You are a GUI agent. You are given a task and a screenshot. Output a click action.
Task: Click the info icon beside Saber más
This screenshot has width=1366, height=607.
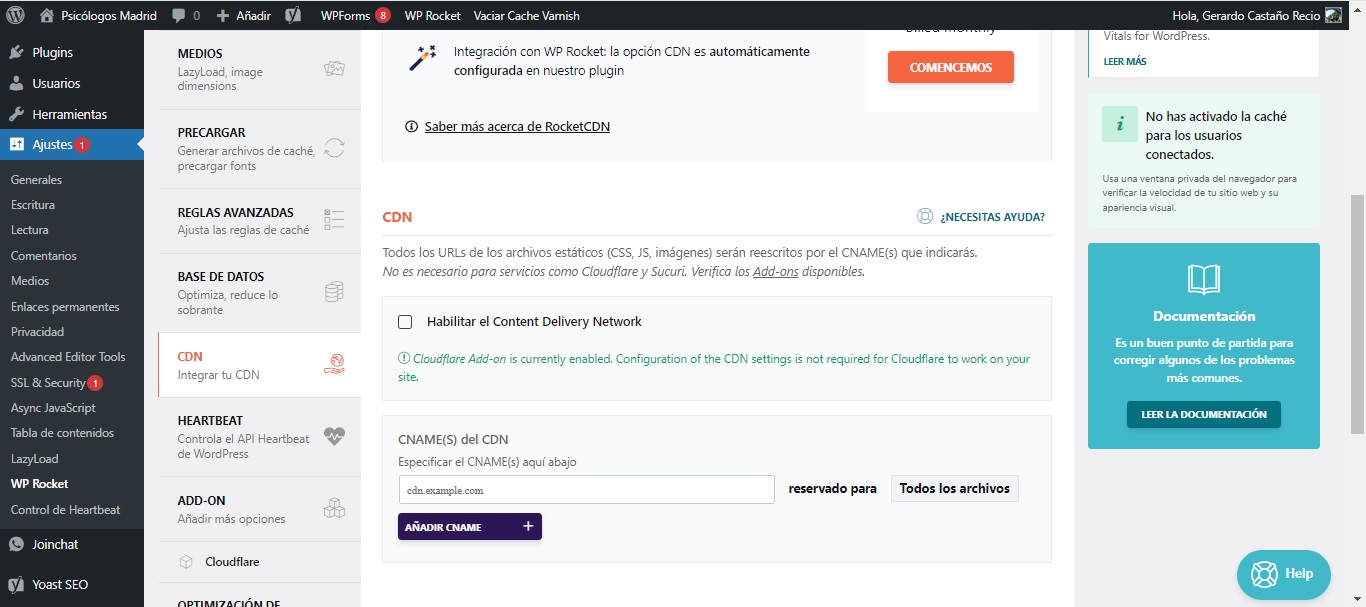tap(411, 127)
